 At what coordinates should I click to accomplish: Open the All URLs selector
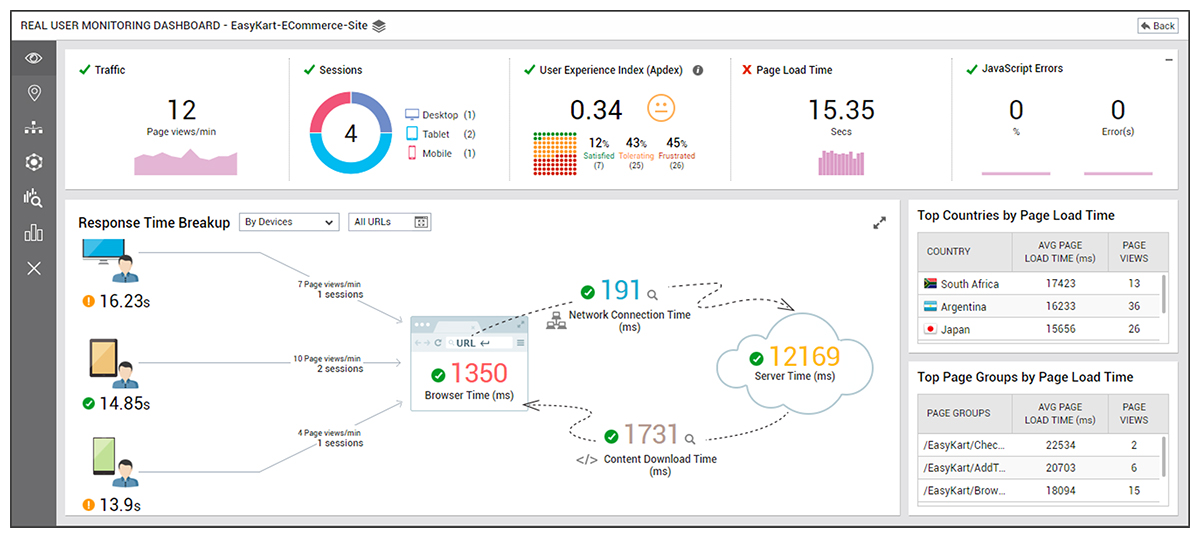pyautogui.click(x=390, y=222)
